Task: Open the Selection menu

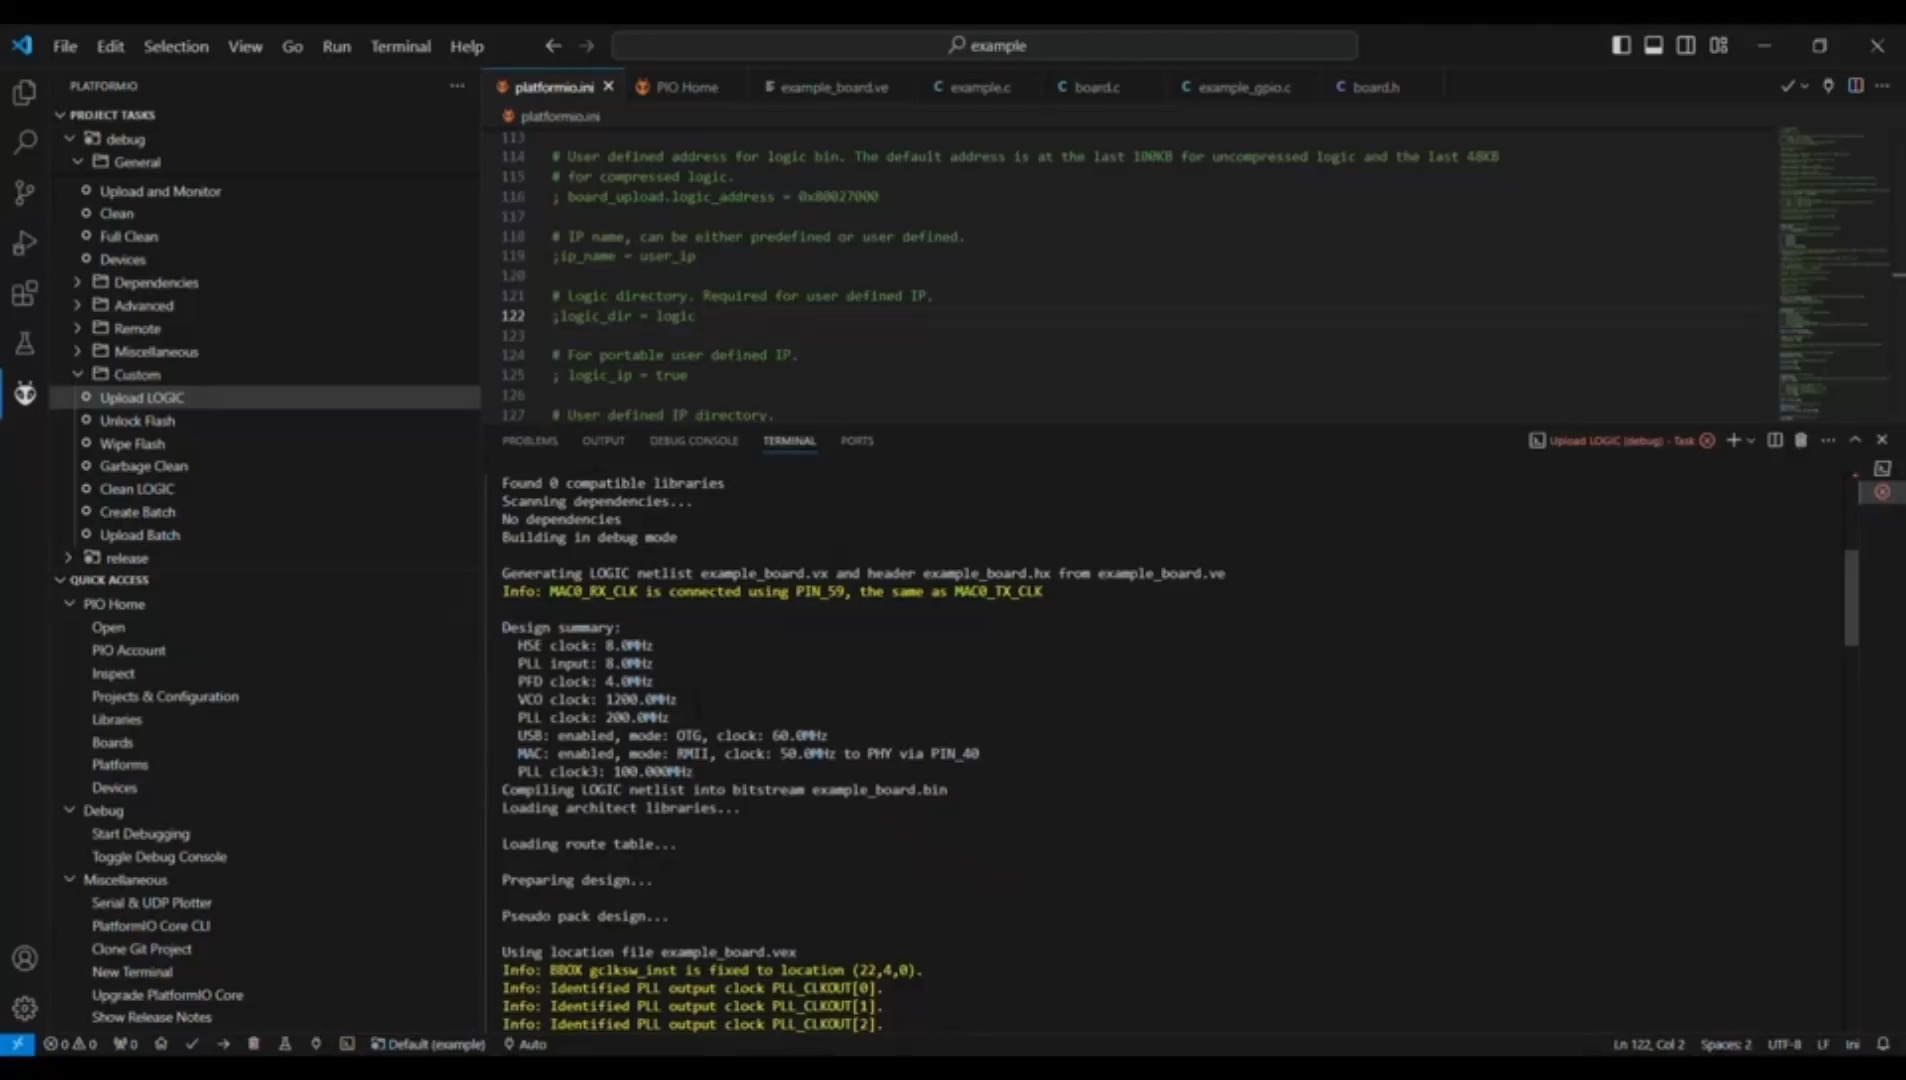Action: click(x=176, y=46)
